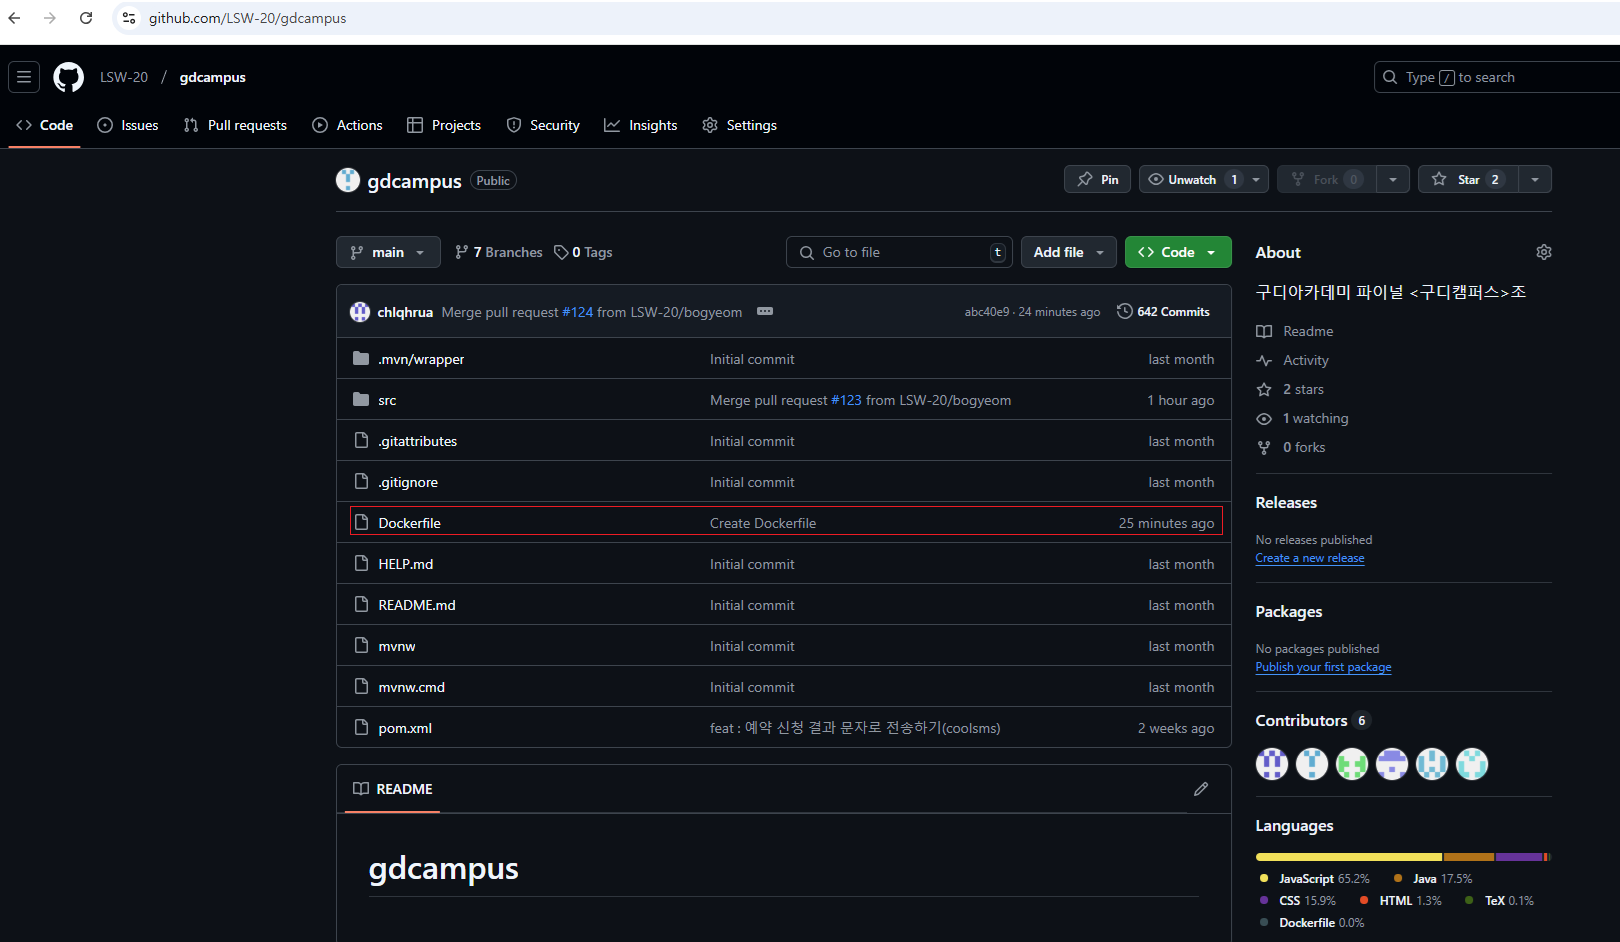Click Create a new release link
The height and width of the screenshot is (942, 1620).
tap(1309, 558)
